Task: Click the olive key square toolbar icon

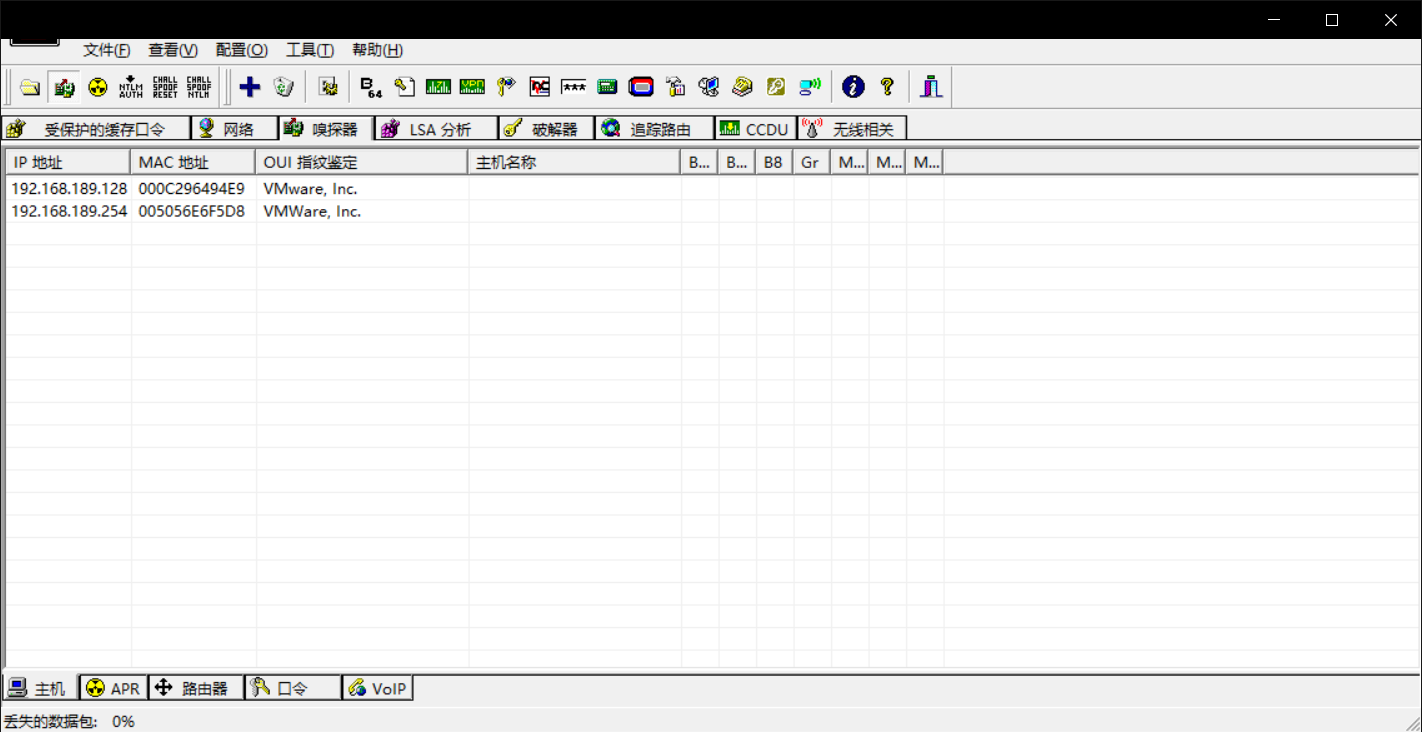Action: click(776, 87)
